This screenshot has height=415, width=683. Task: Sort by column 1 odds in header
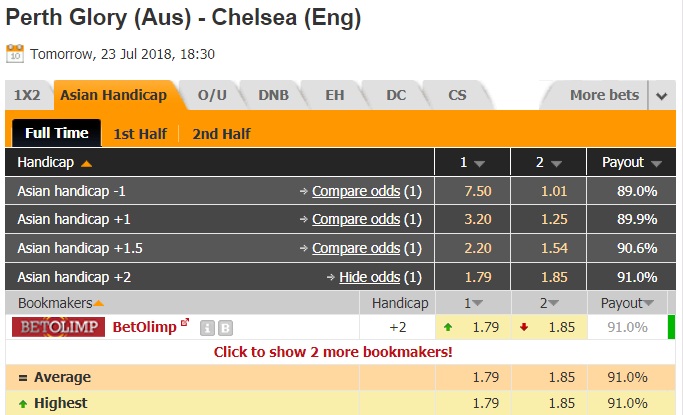tap(471, 162)
